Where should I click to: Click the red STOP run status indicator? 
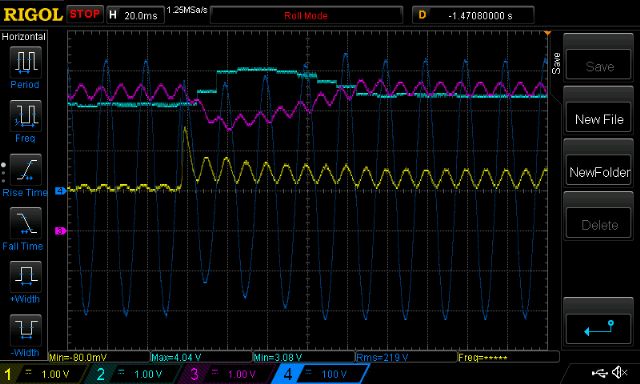click(x=84, y=14)
